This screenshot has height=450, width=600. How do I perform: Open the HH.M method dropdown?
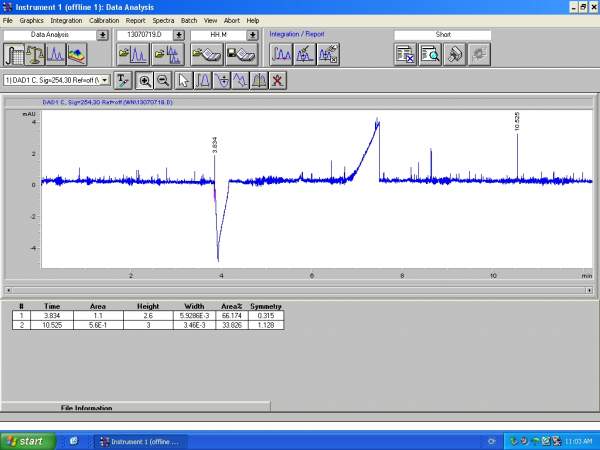[x=253, y=34]
